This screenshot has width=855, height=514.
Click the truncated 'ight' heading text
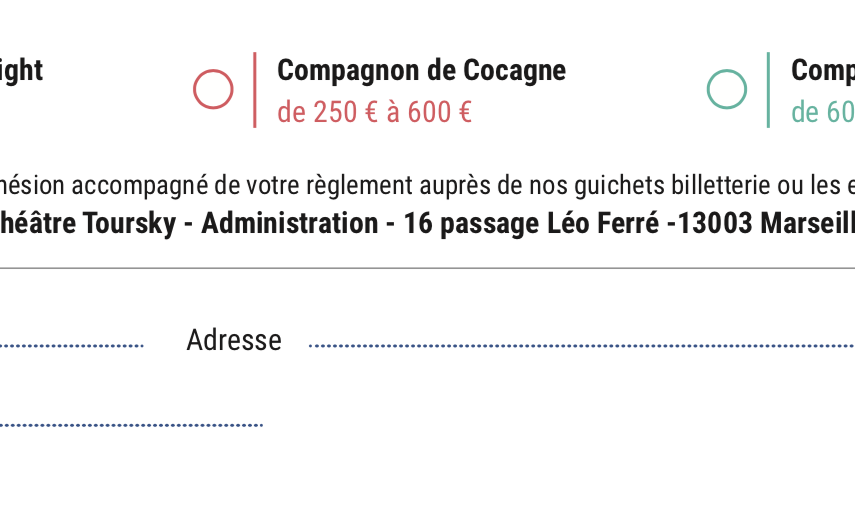[21, 70]
